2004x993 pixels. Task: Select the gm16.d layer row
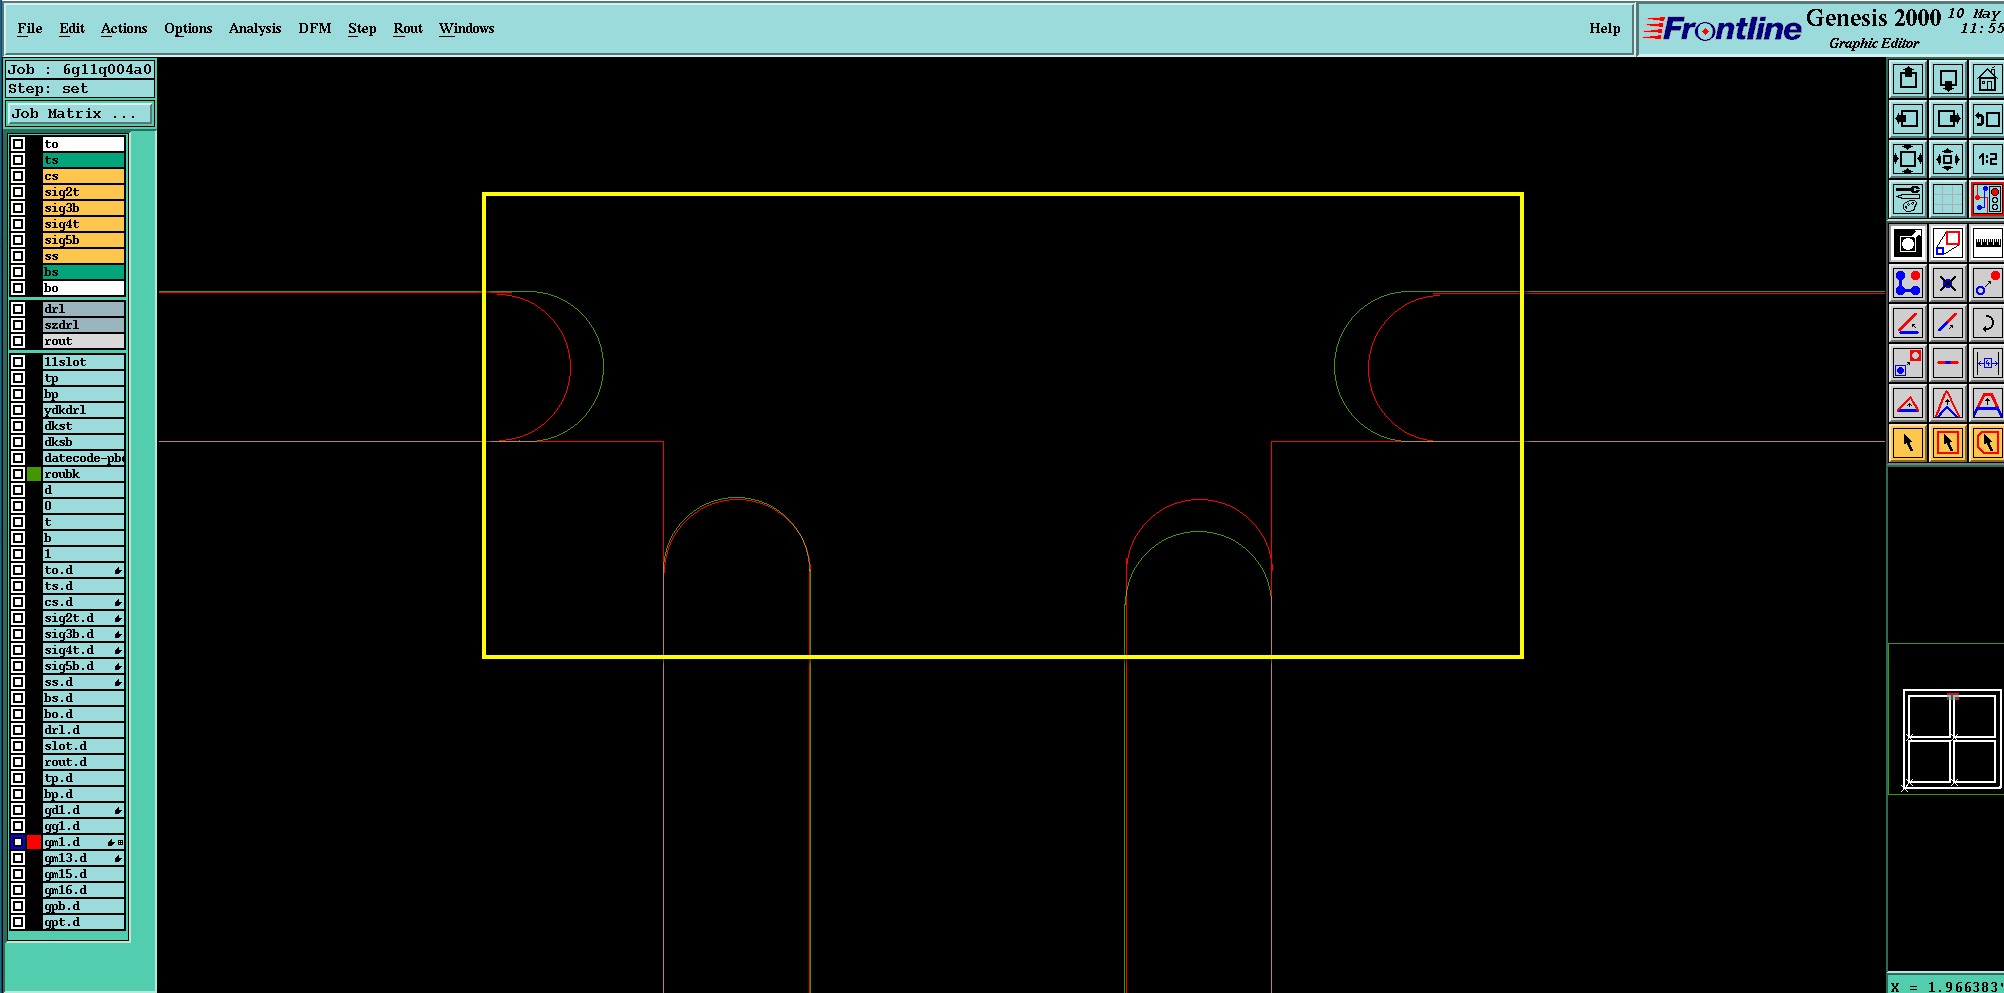[x=84, y=890]
